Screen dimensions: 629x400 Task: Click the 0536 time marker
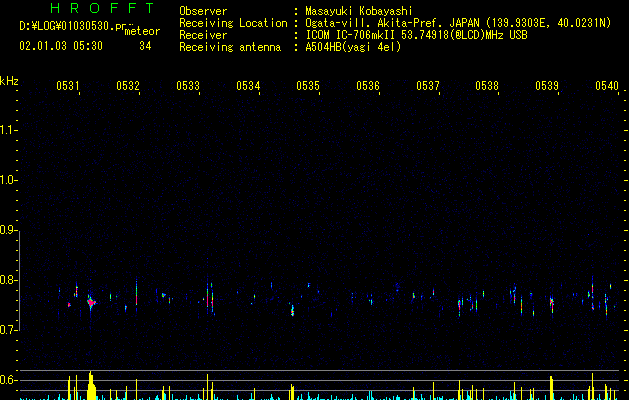[368, 86]
